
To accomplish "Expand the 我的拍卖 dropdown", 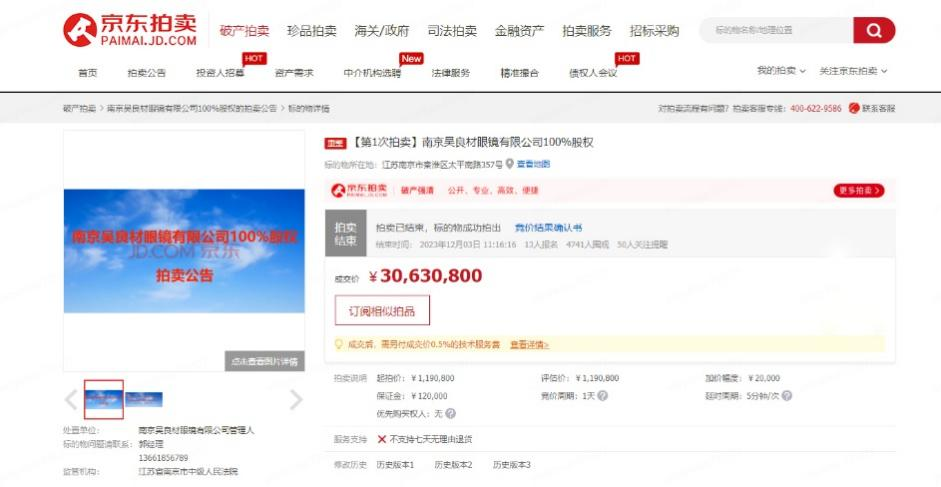I will [x=780, y=71].
